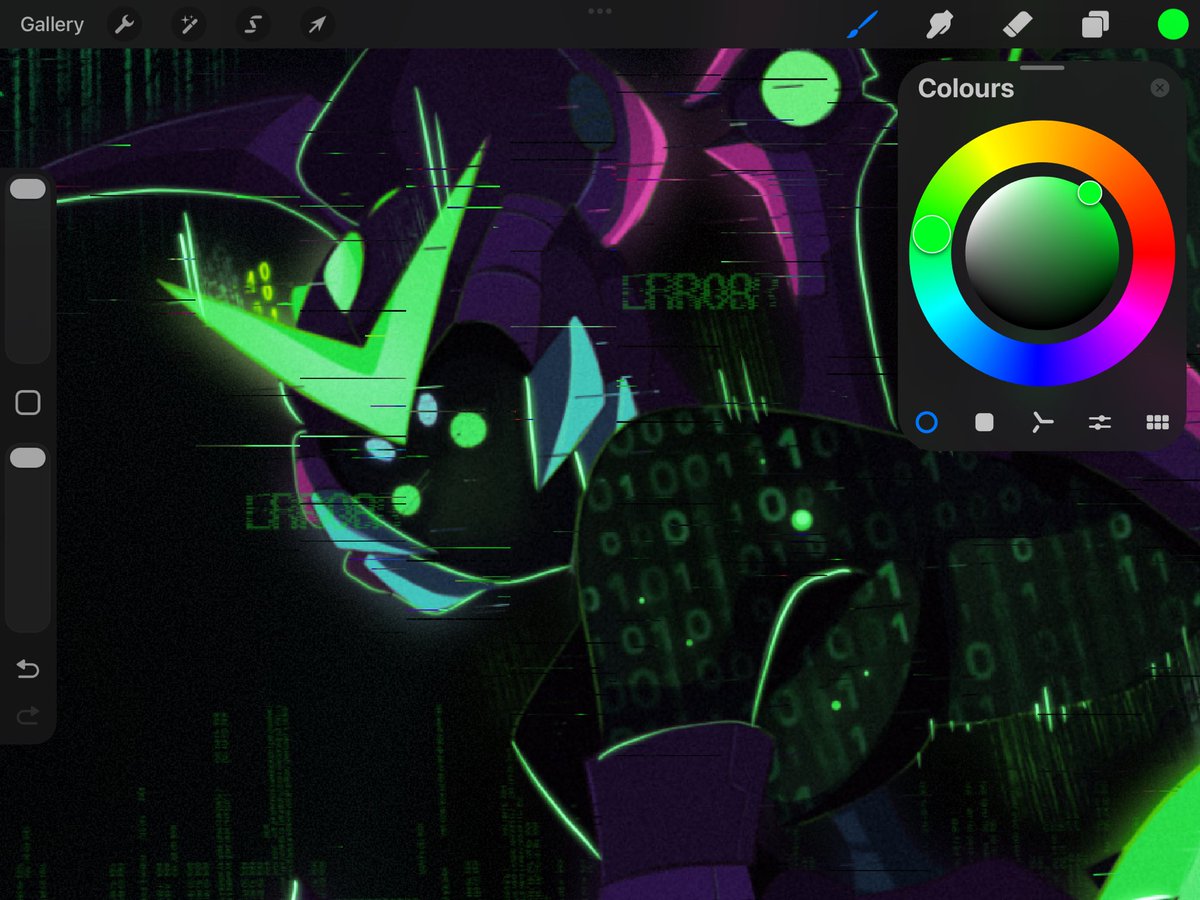Tap the three-dot handle at top centre

click(600, 11)
